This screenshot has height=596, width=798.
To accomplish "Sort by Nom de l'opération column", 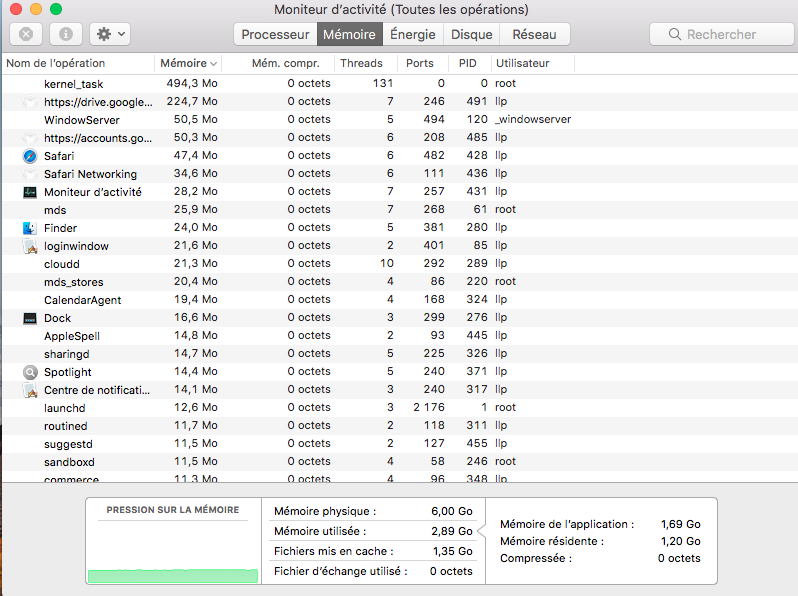I will 78,63.
